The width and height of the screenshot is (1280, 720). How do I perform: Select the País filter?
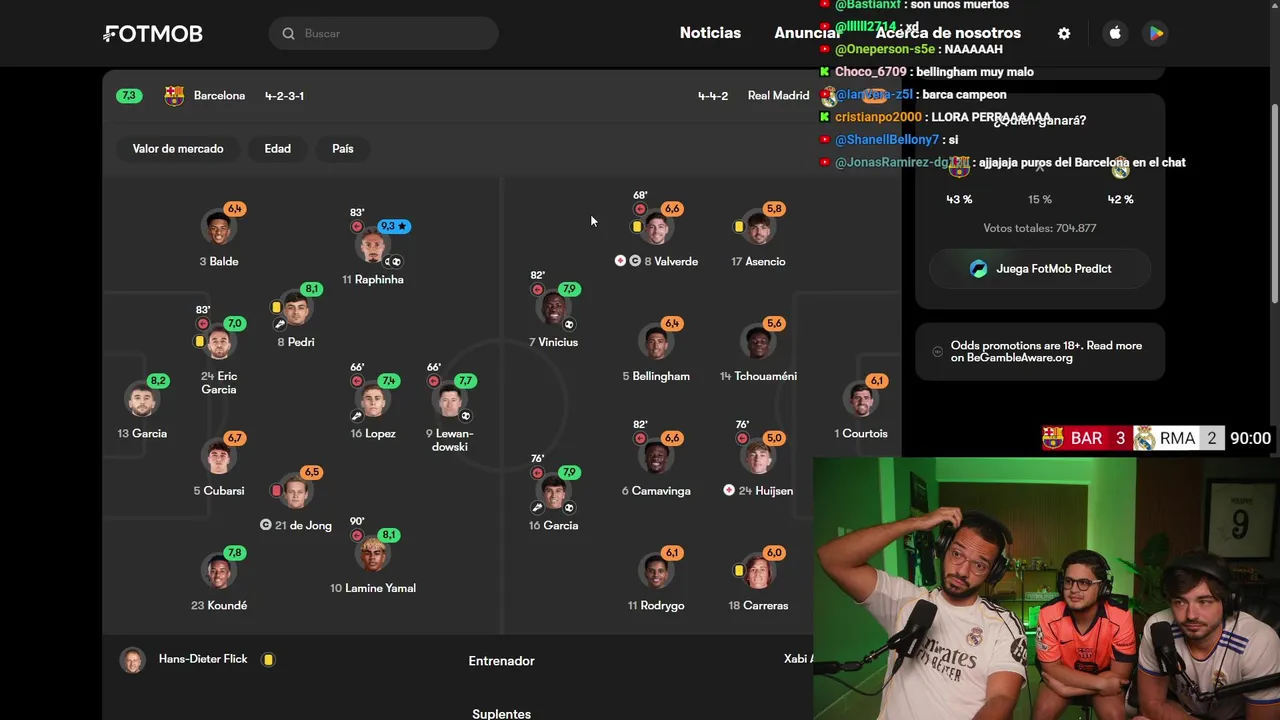tap(343, 149)
